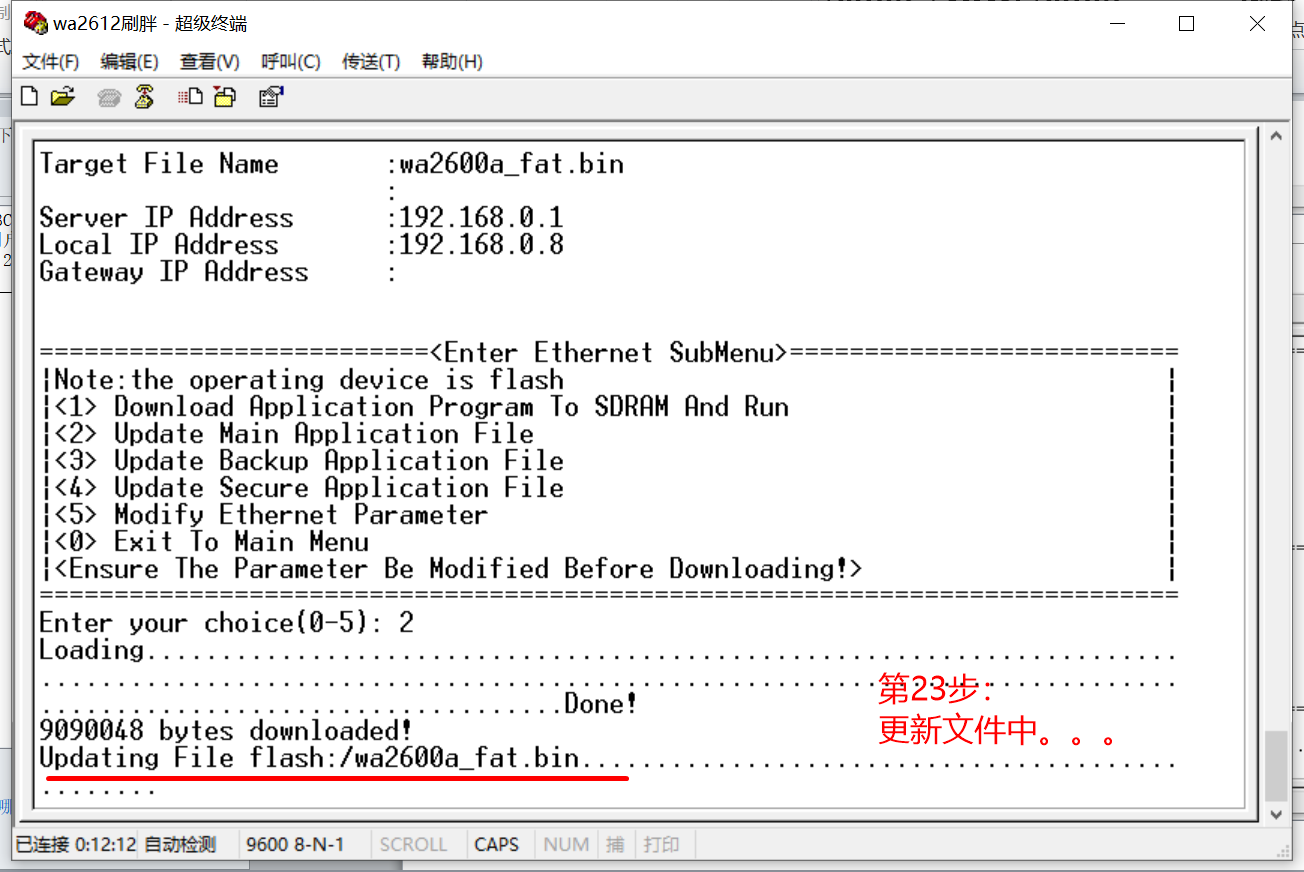This screenshot has width=1304, height=872.
Task: Click line <4> Update Secure Application File
Action: [309, 488]
